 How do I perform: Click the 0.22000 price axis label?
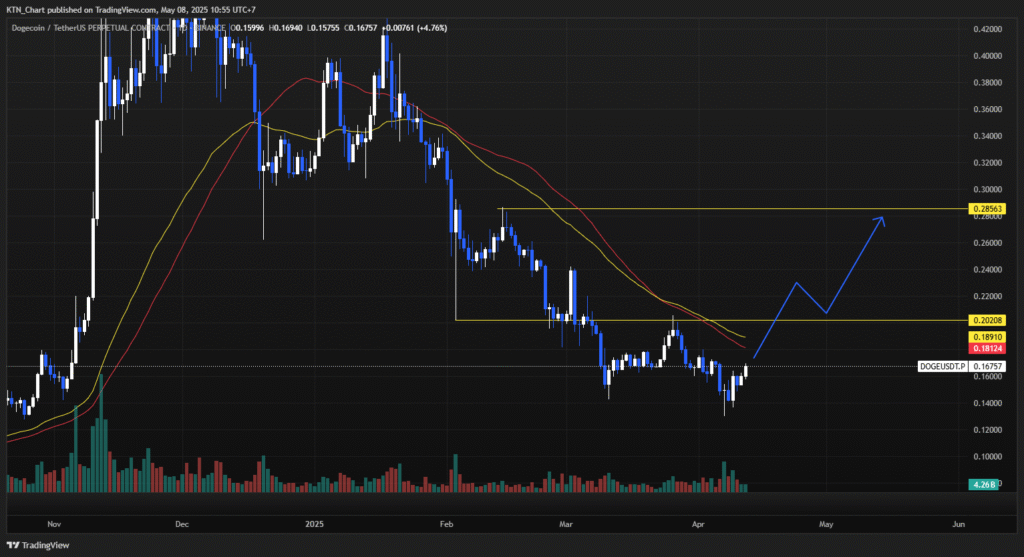(987, 296)
